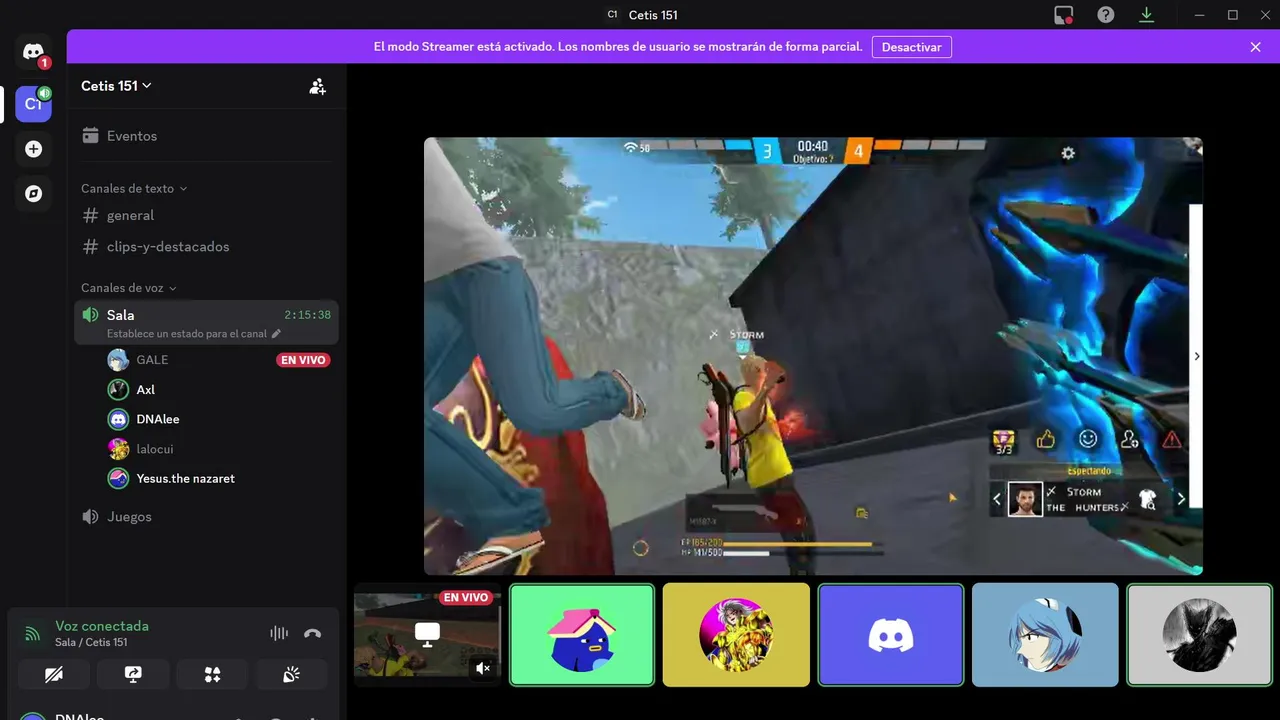Select the EN VIVO stream thumbnail
The width and height of the screenshot is (1280, 720).
point(427,635)
